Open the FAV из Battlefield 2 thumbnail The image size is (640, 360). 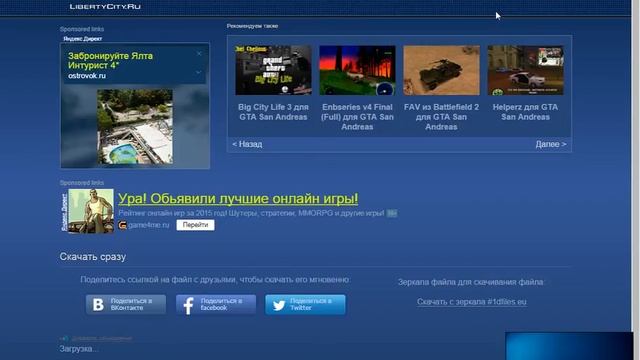point(441,70)
